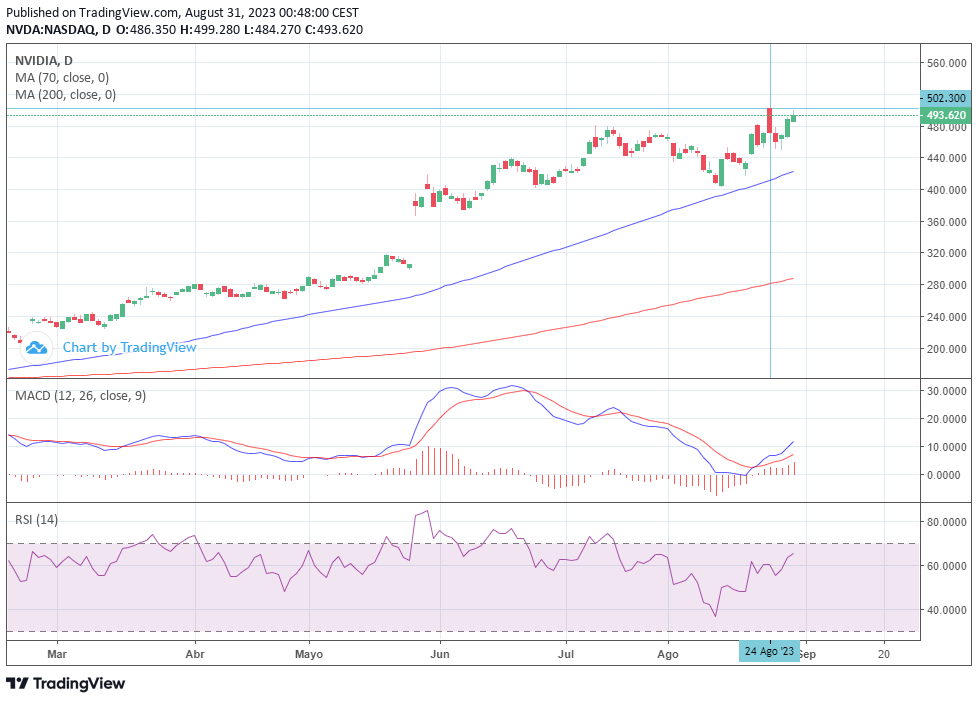
Task: Click the Mar label on time axis
Action: click(57, 654)
